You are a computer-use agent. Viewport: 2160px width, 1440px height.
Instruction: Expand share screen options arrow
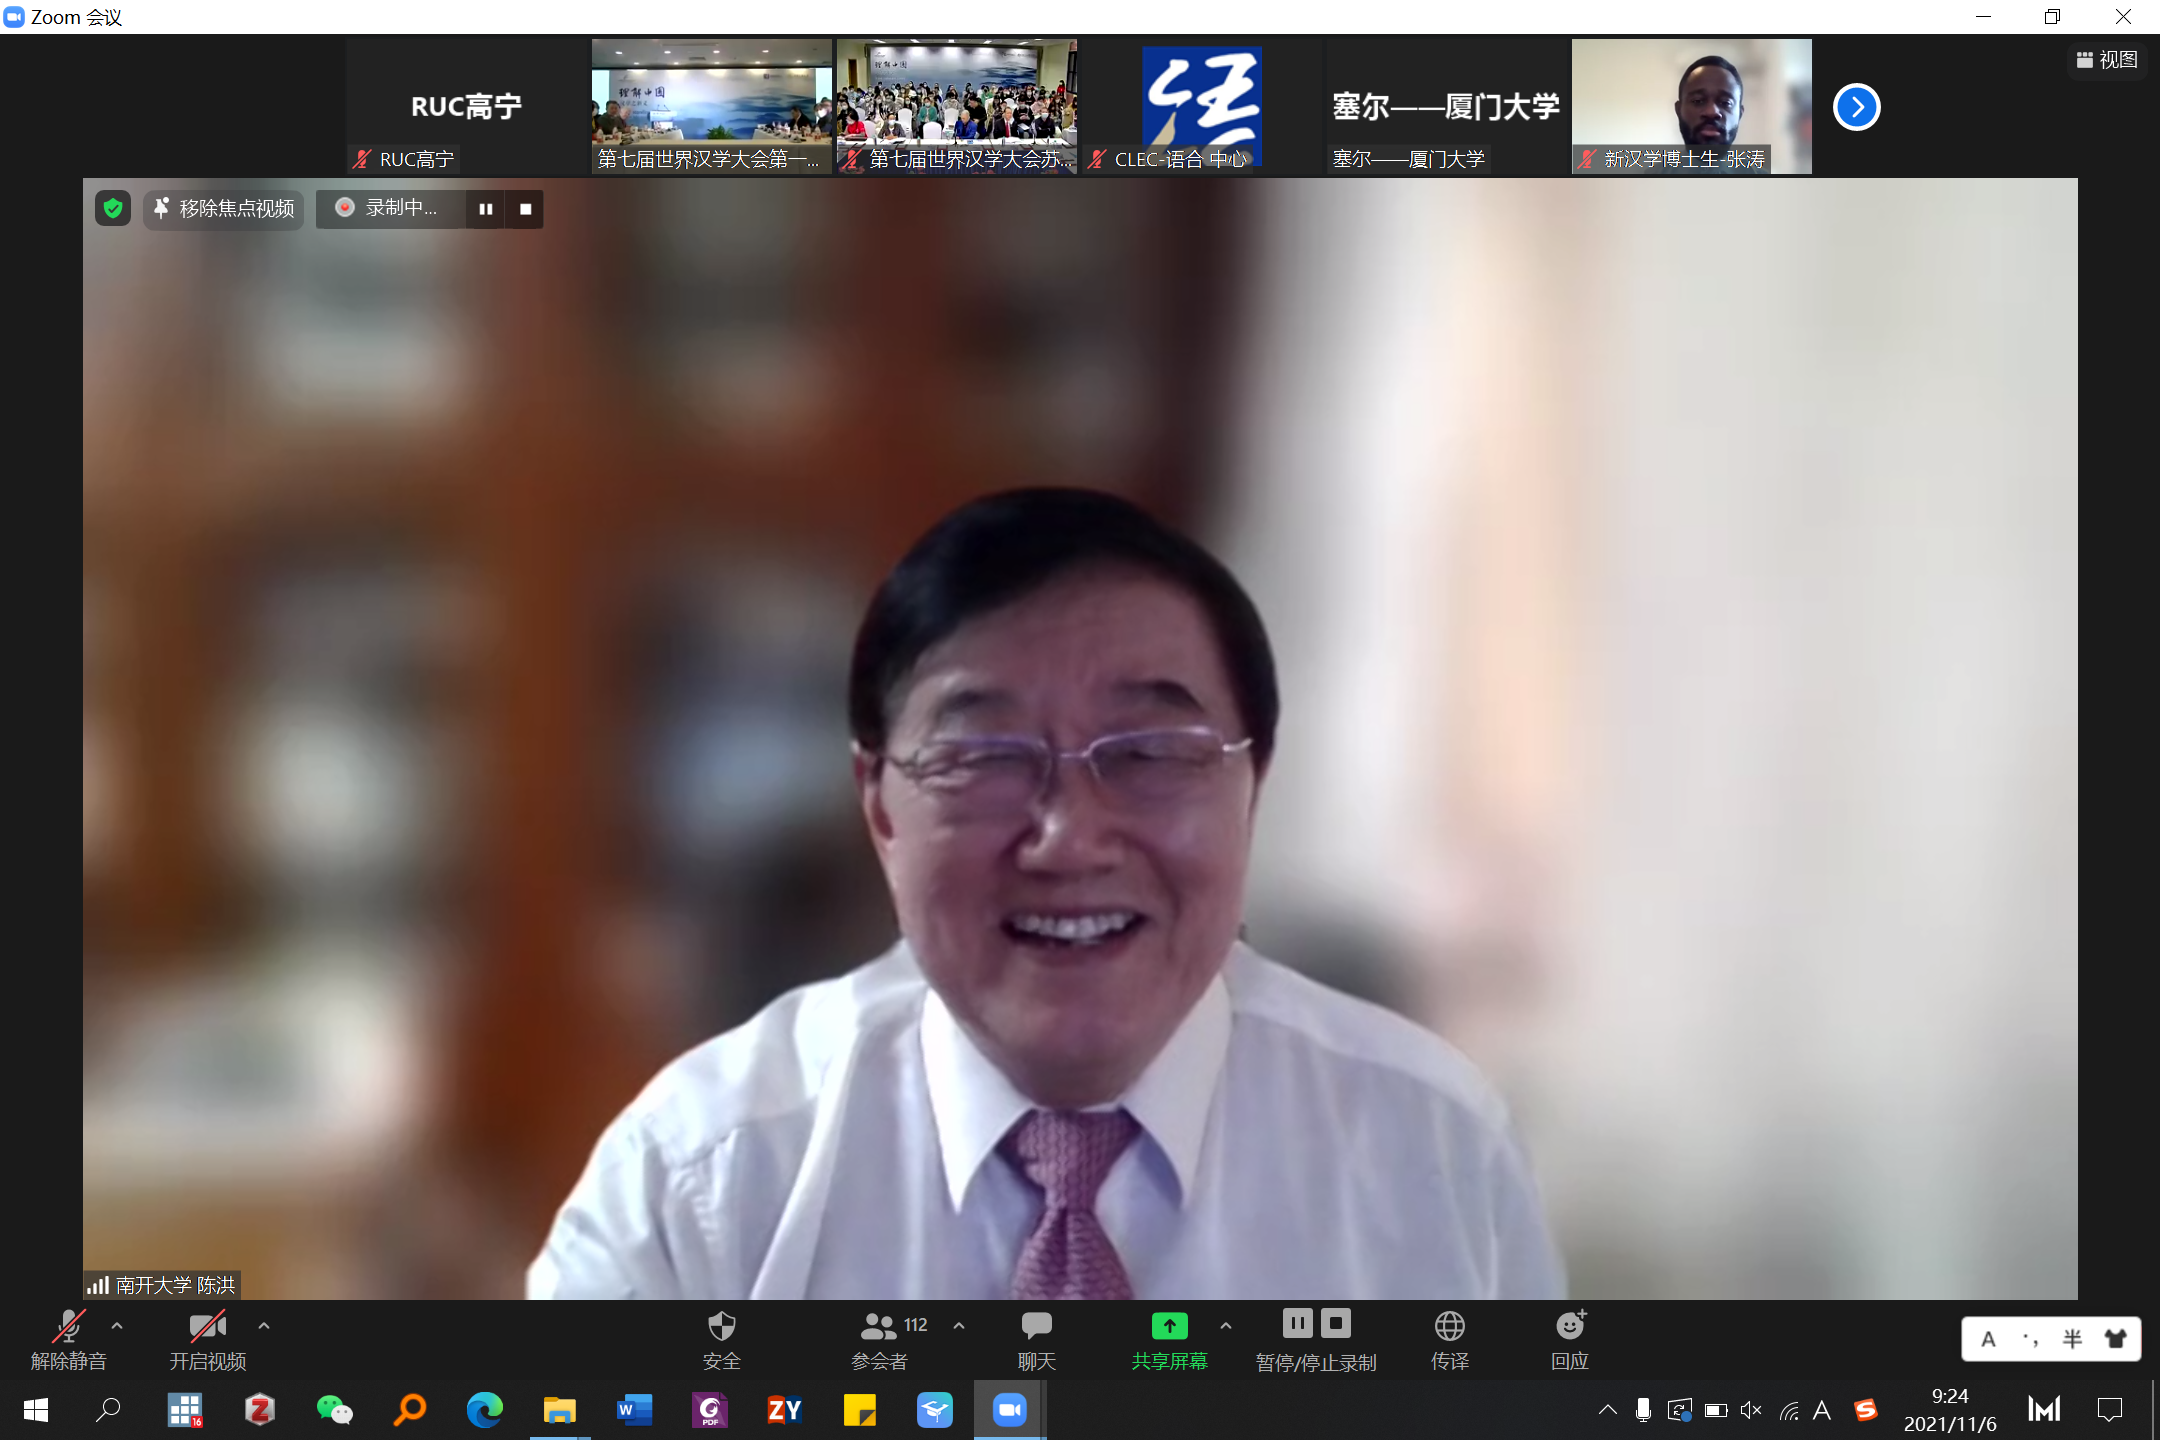[x=1226, y=1326]
